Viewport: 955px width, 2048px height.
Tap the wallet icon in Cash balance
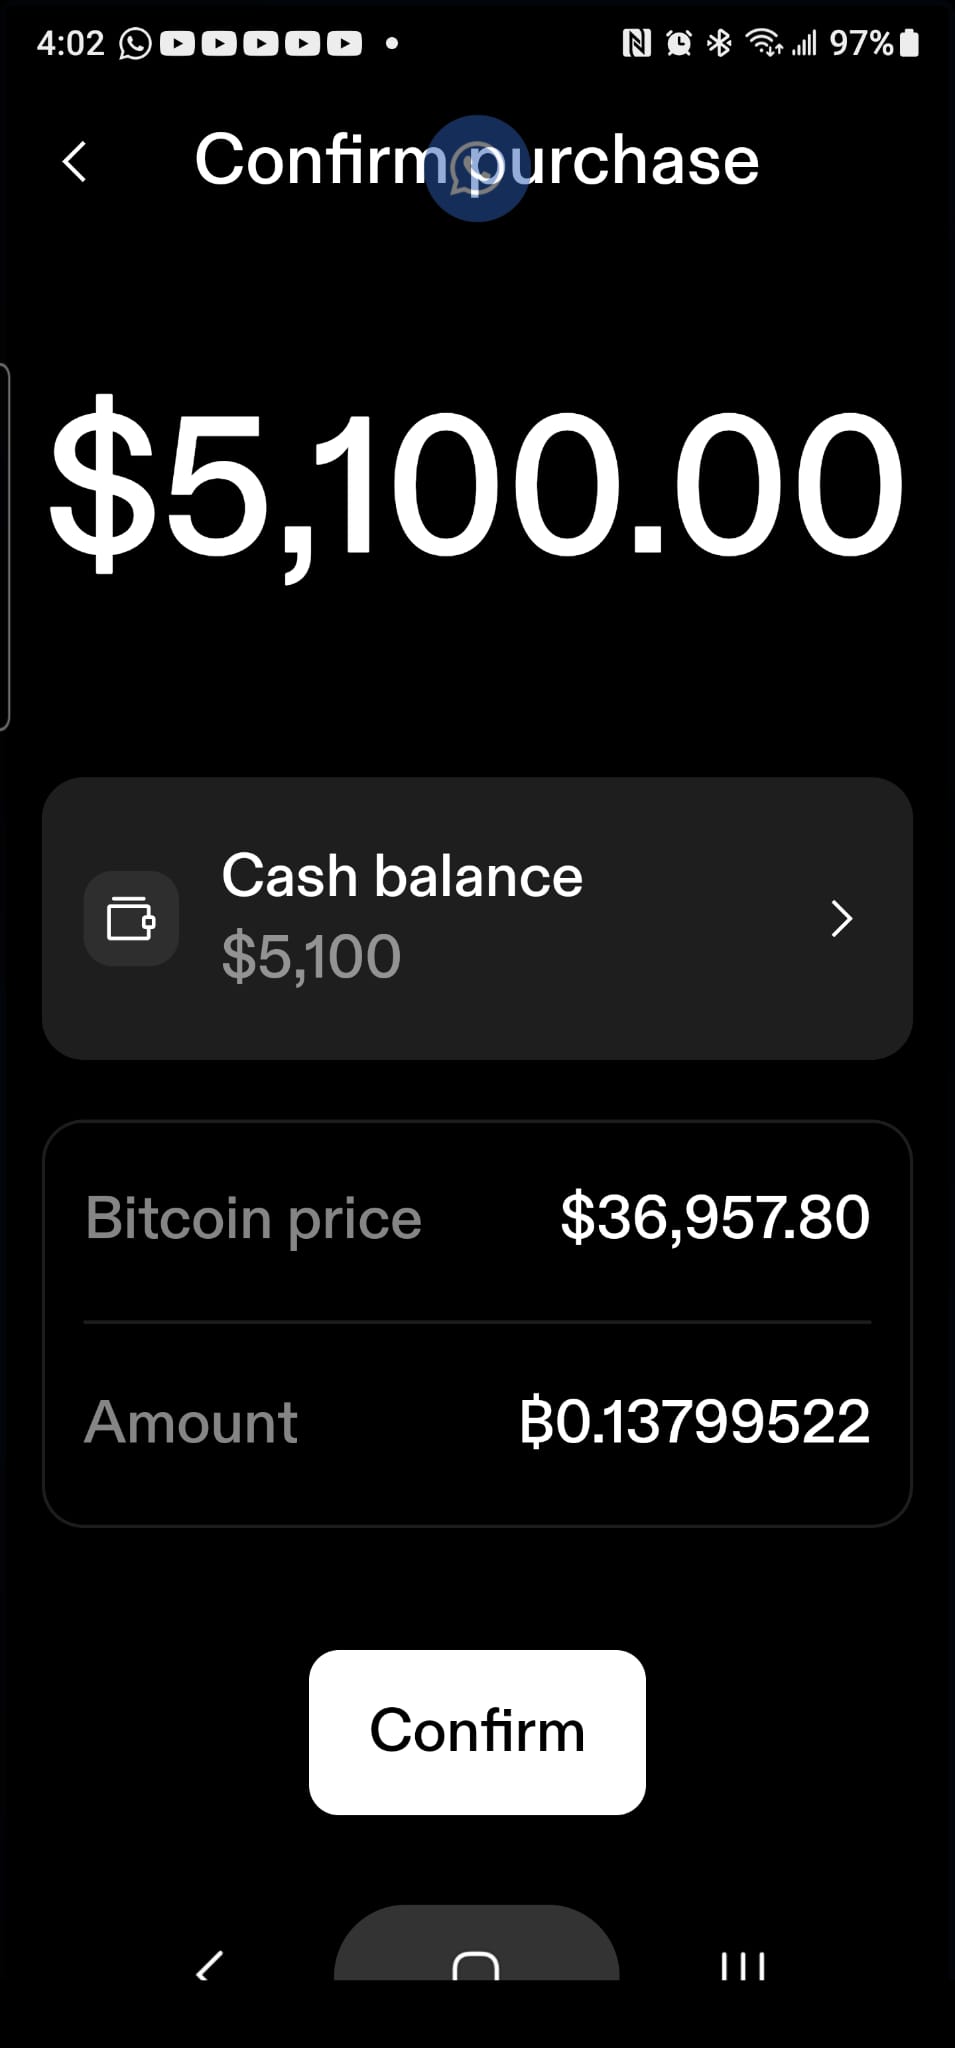pos(131,918)
